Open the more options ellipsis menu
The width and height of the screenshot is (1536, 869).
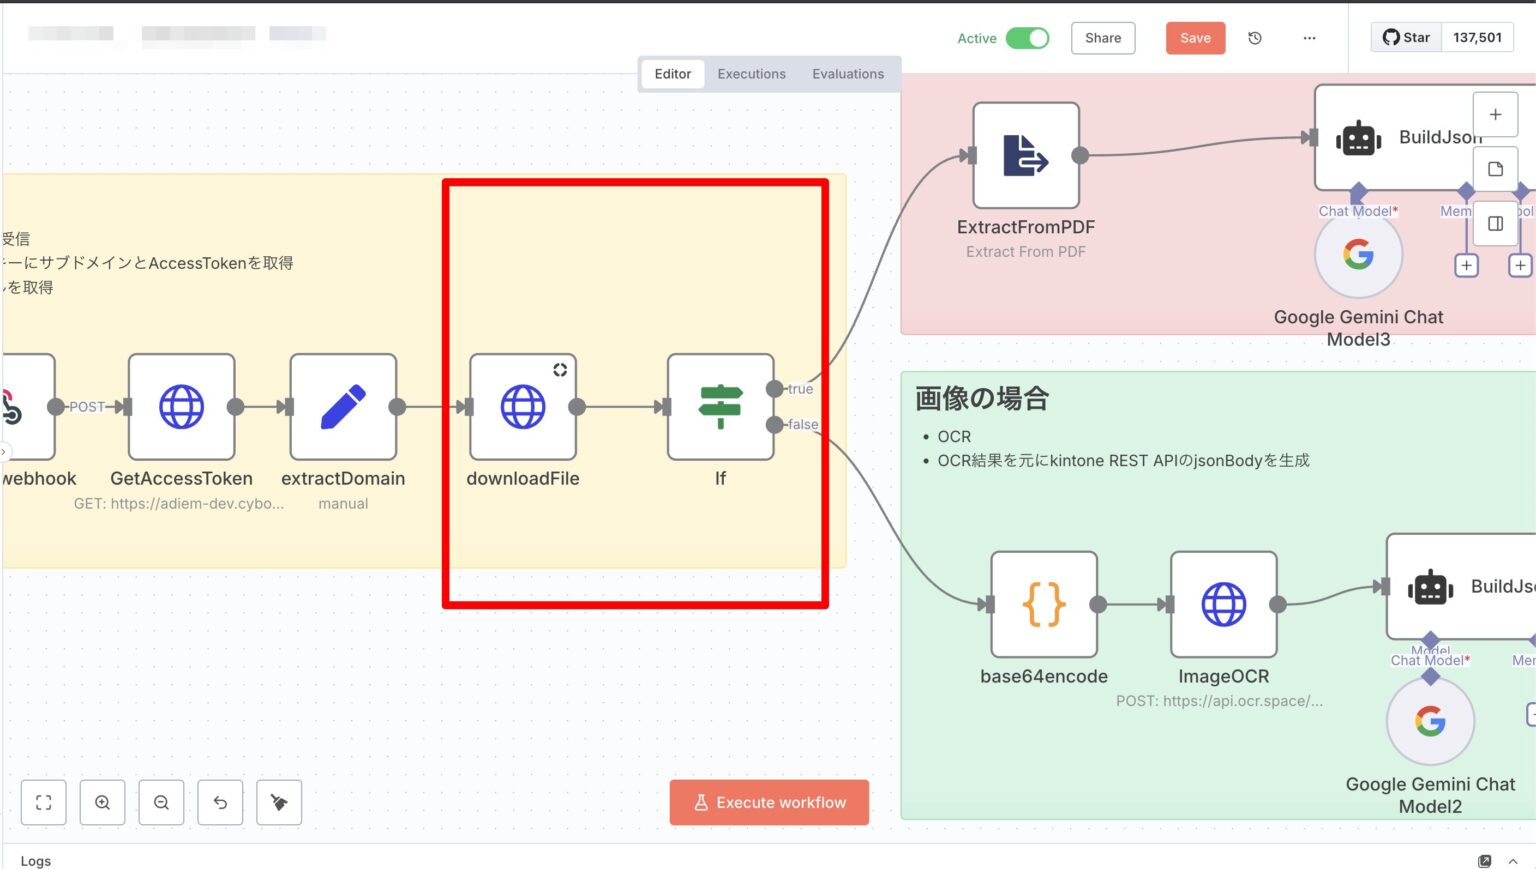(1310, 37)
